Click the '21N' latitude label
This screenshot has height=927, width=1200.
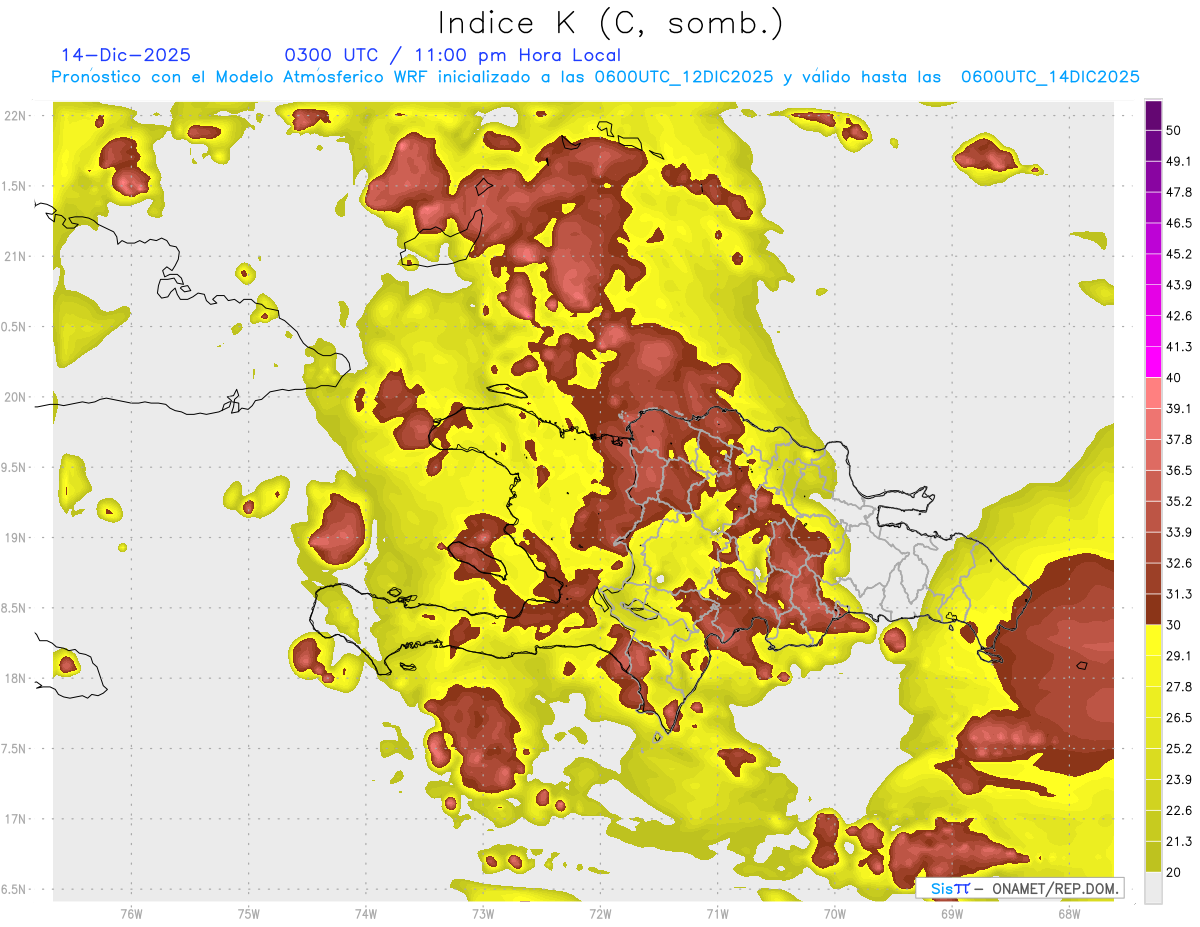16,256
